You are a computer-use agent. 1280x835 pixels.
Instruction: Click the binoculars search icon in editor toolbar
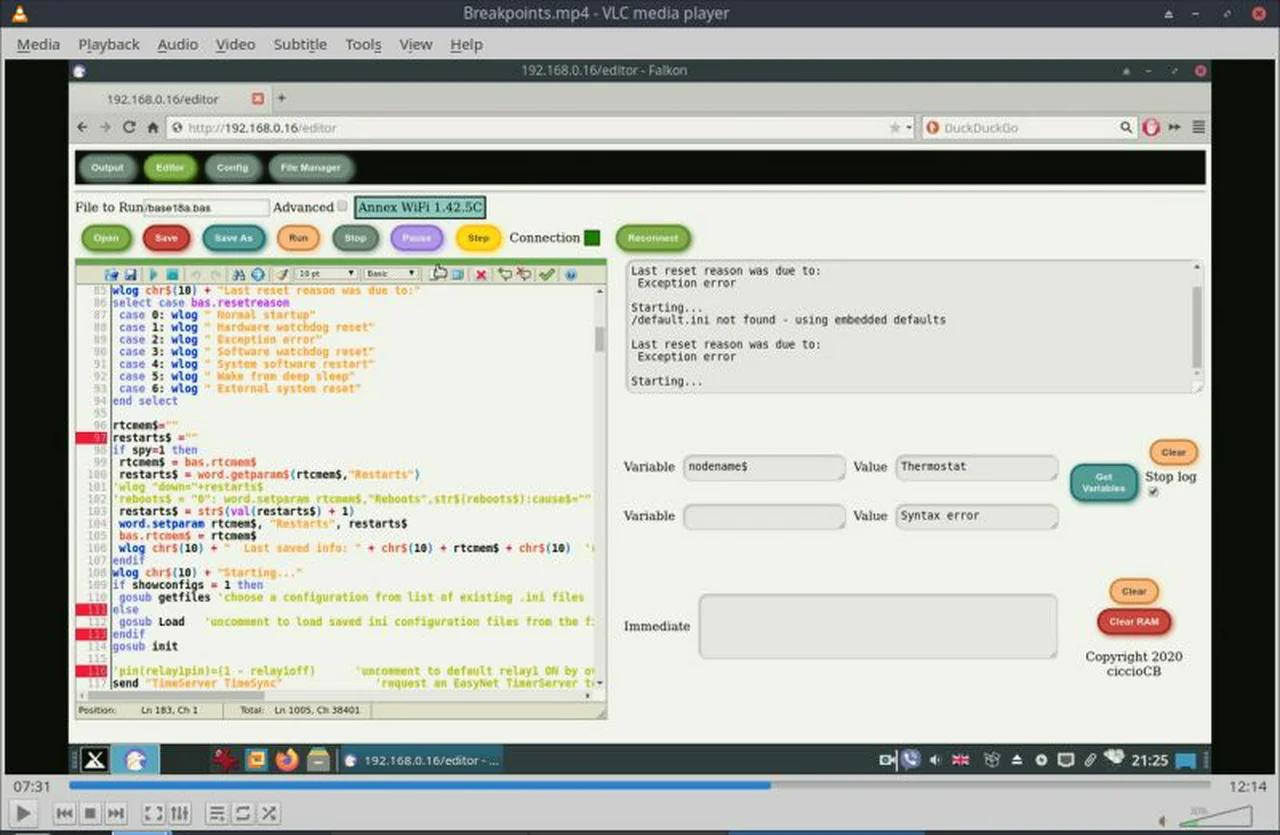tap(240, 274)
